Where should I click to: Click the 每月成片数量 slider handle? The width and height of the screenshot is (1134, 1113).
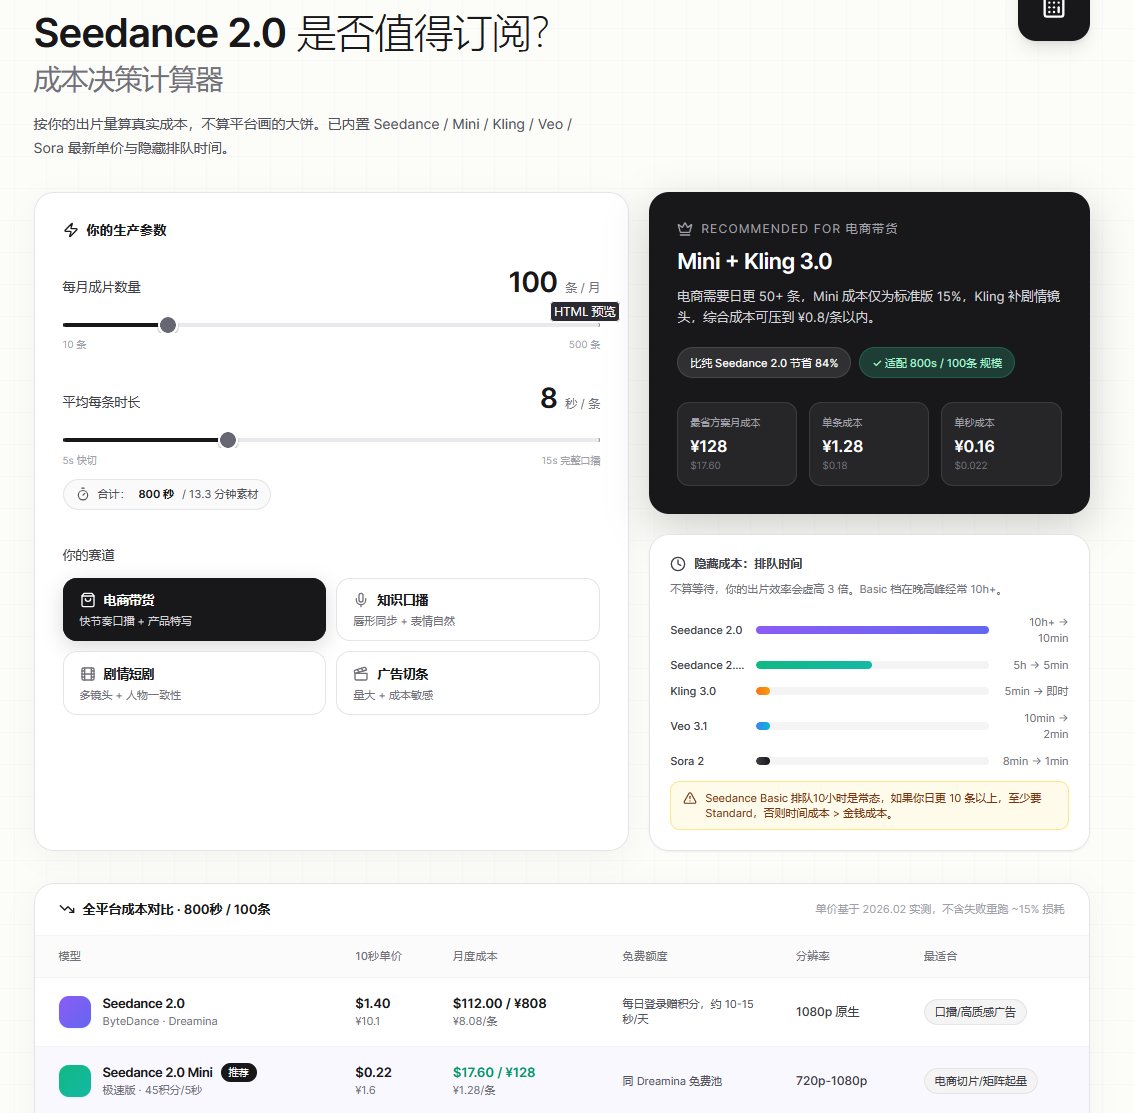pos(168,325)
